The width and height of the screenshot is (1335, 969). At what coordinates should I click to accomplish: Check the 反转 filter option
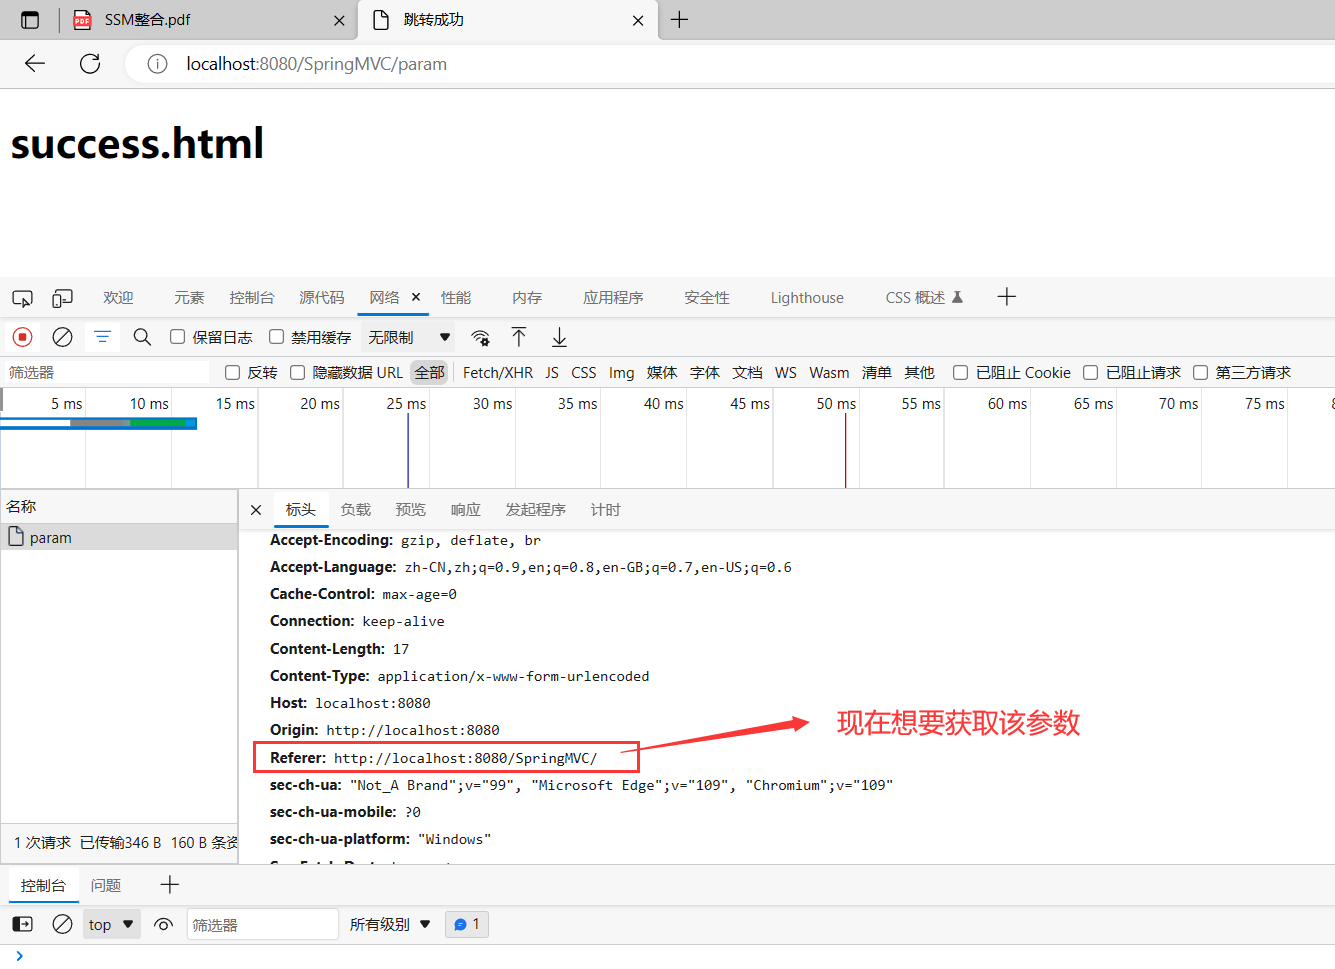[x=232, y=372]
